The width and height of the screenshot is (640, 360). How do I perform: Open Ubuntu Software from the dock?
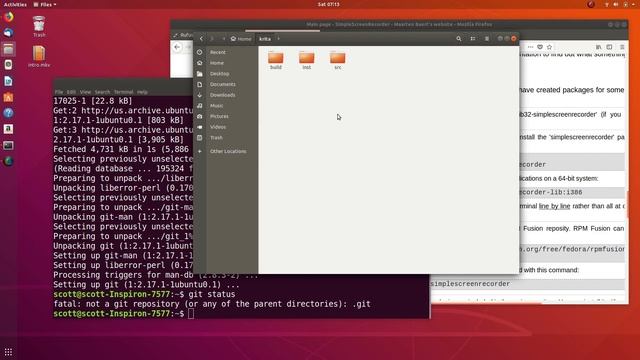[8, 97]
